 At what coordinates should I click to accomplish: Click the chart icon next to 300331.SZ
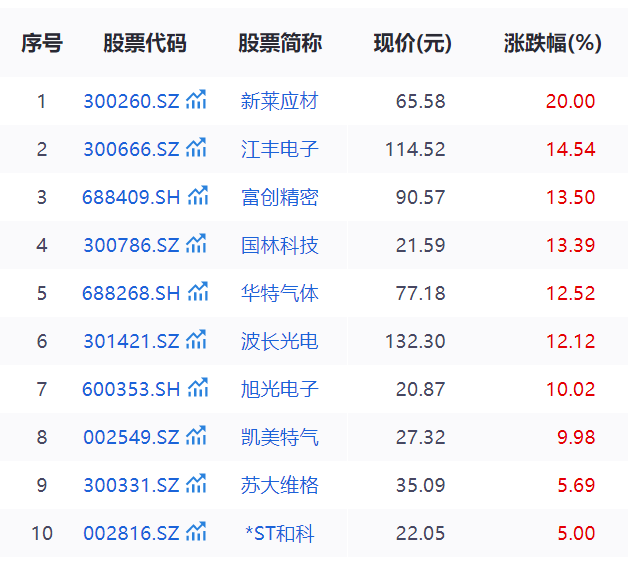click(x=197, y=484)
